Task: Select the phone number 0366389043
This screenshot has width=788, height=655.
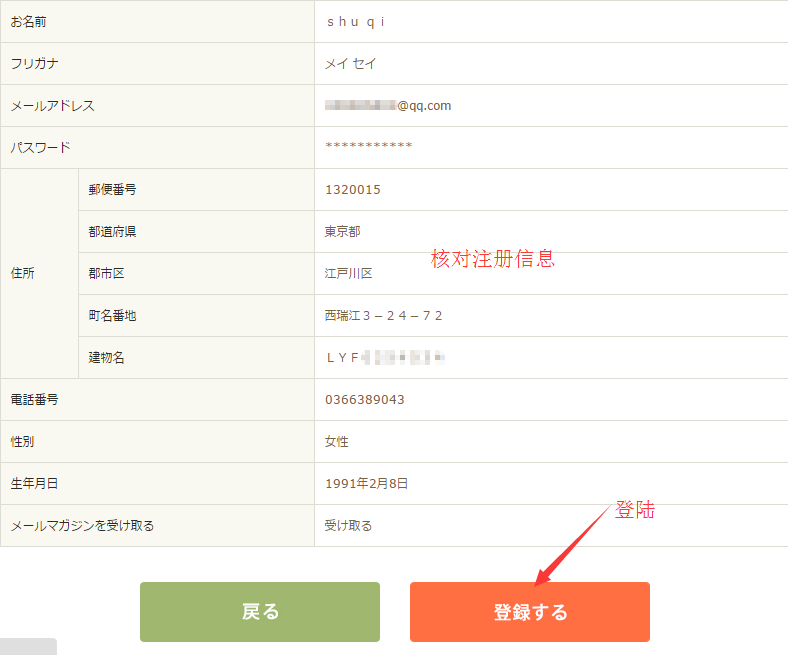Action: 365,400
